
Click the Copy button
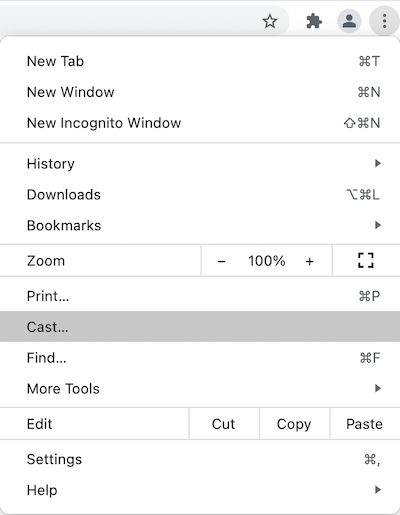click(x=294, y=424)
